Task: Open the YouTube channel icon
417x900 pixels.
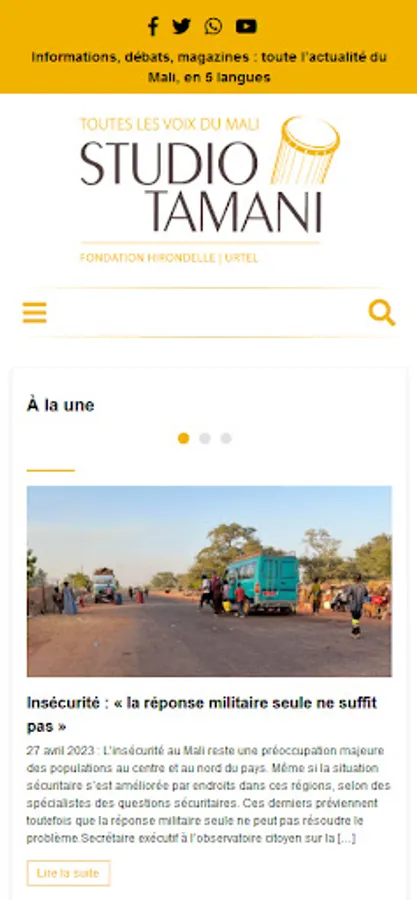Action: click(x=246, y=26)
